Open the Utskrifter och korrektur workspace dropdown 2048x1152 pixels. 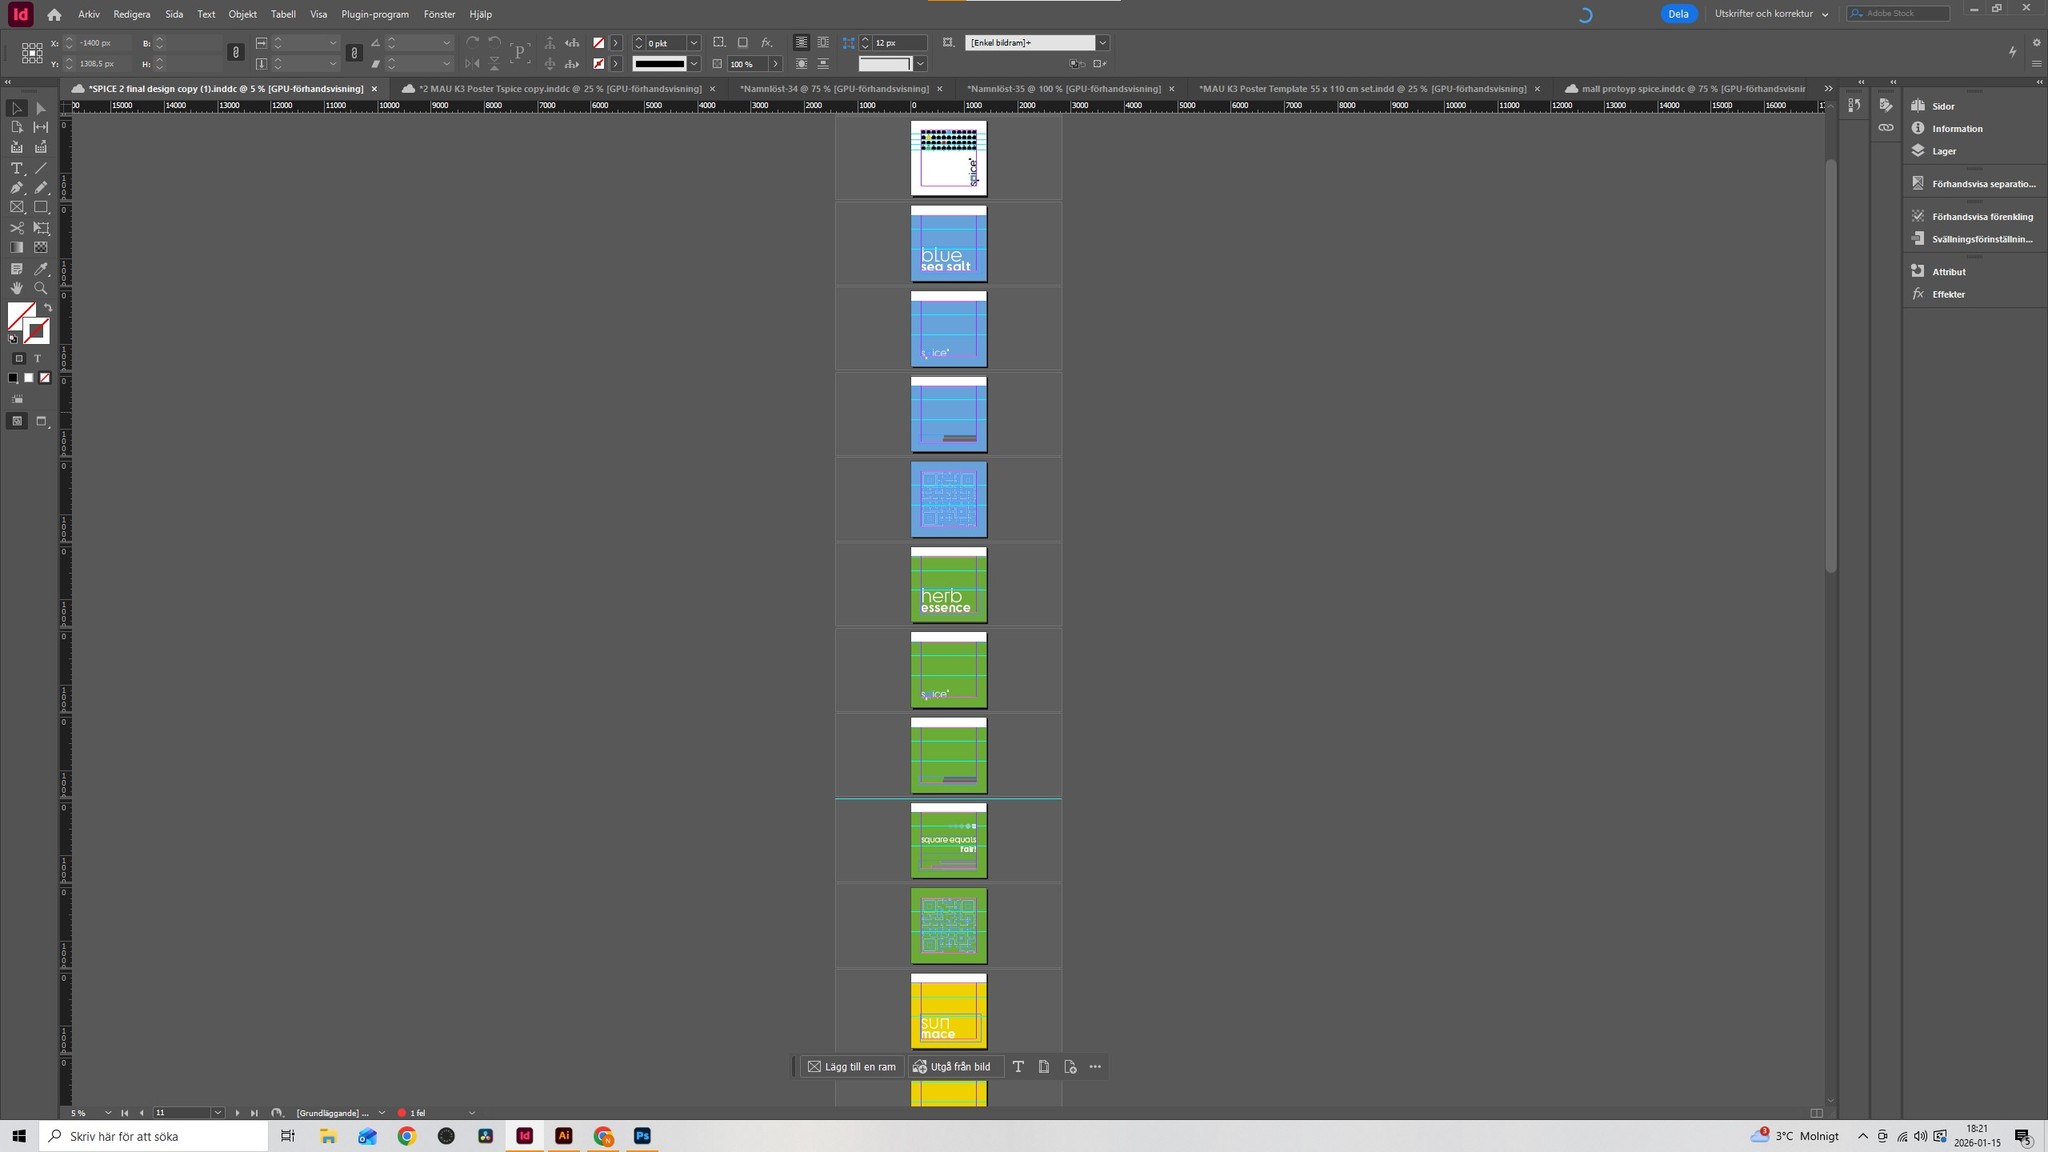pyautogui.click(x=1771, y=14)
